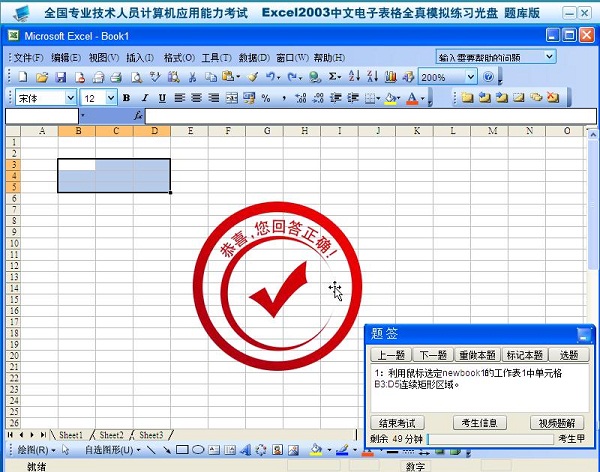Viewport: 600px width, 472px height.
Task: Toggle the Select Objects pointer tool
Action: pyautogui.click(x=66, y=450)
